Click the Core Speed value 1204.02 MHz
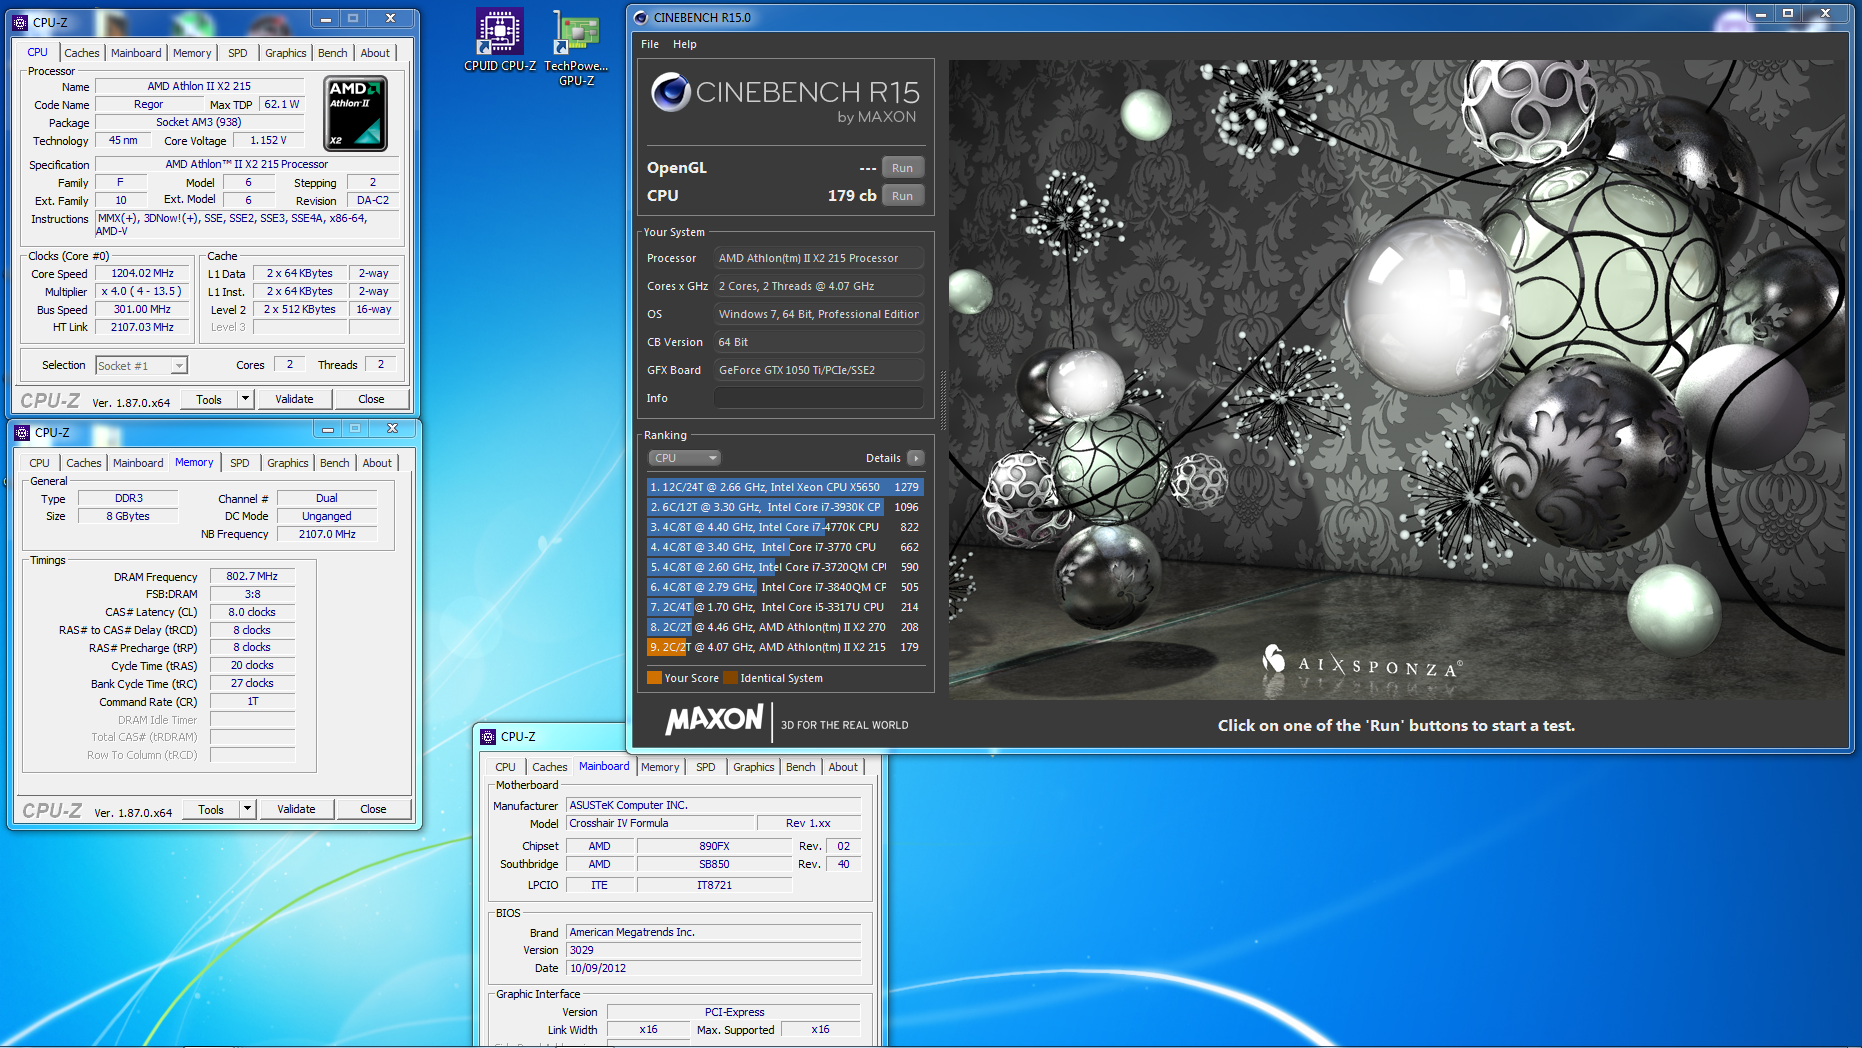The height and width of the screenshot is (1048, 1862). pyautogui.click(x=142, y=273)
